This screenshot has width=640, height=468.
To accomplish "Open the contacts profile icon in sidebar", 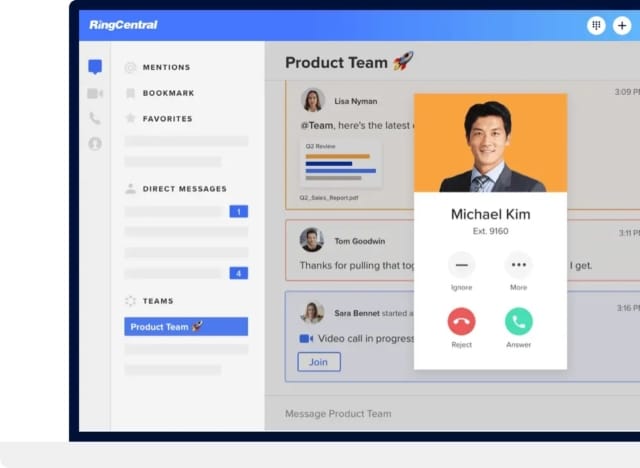I will pyautogui.click(x=95, y=143).
